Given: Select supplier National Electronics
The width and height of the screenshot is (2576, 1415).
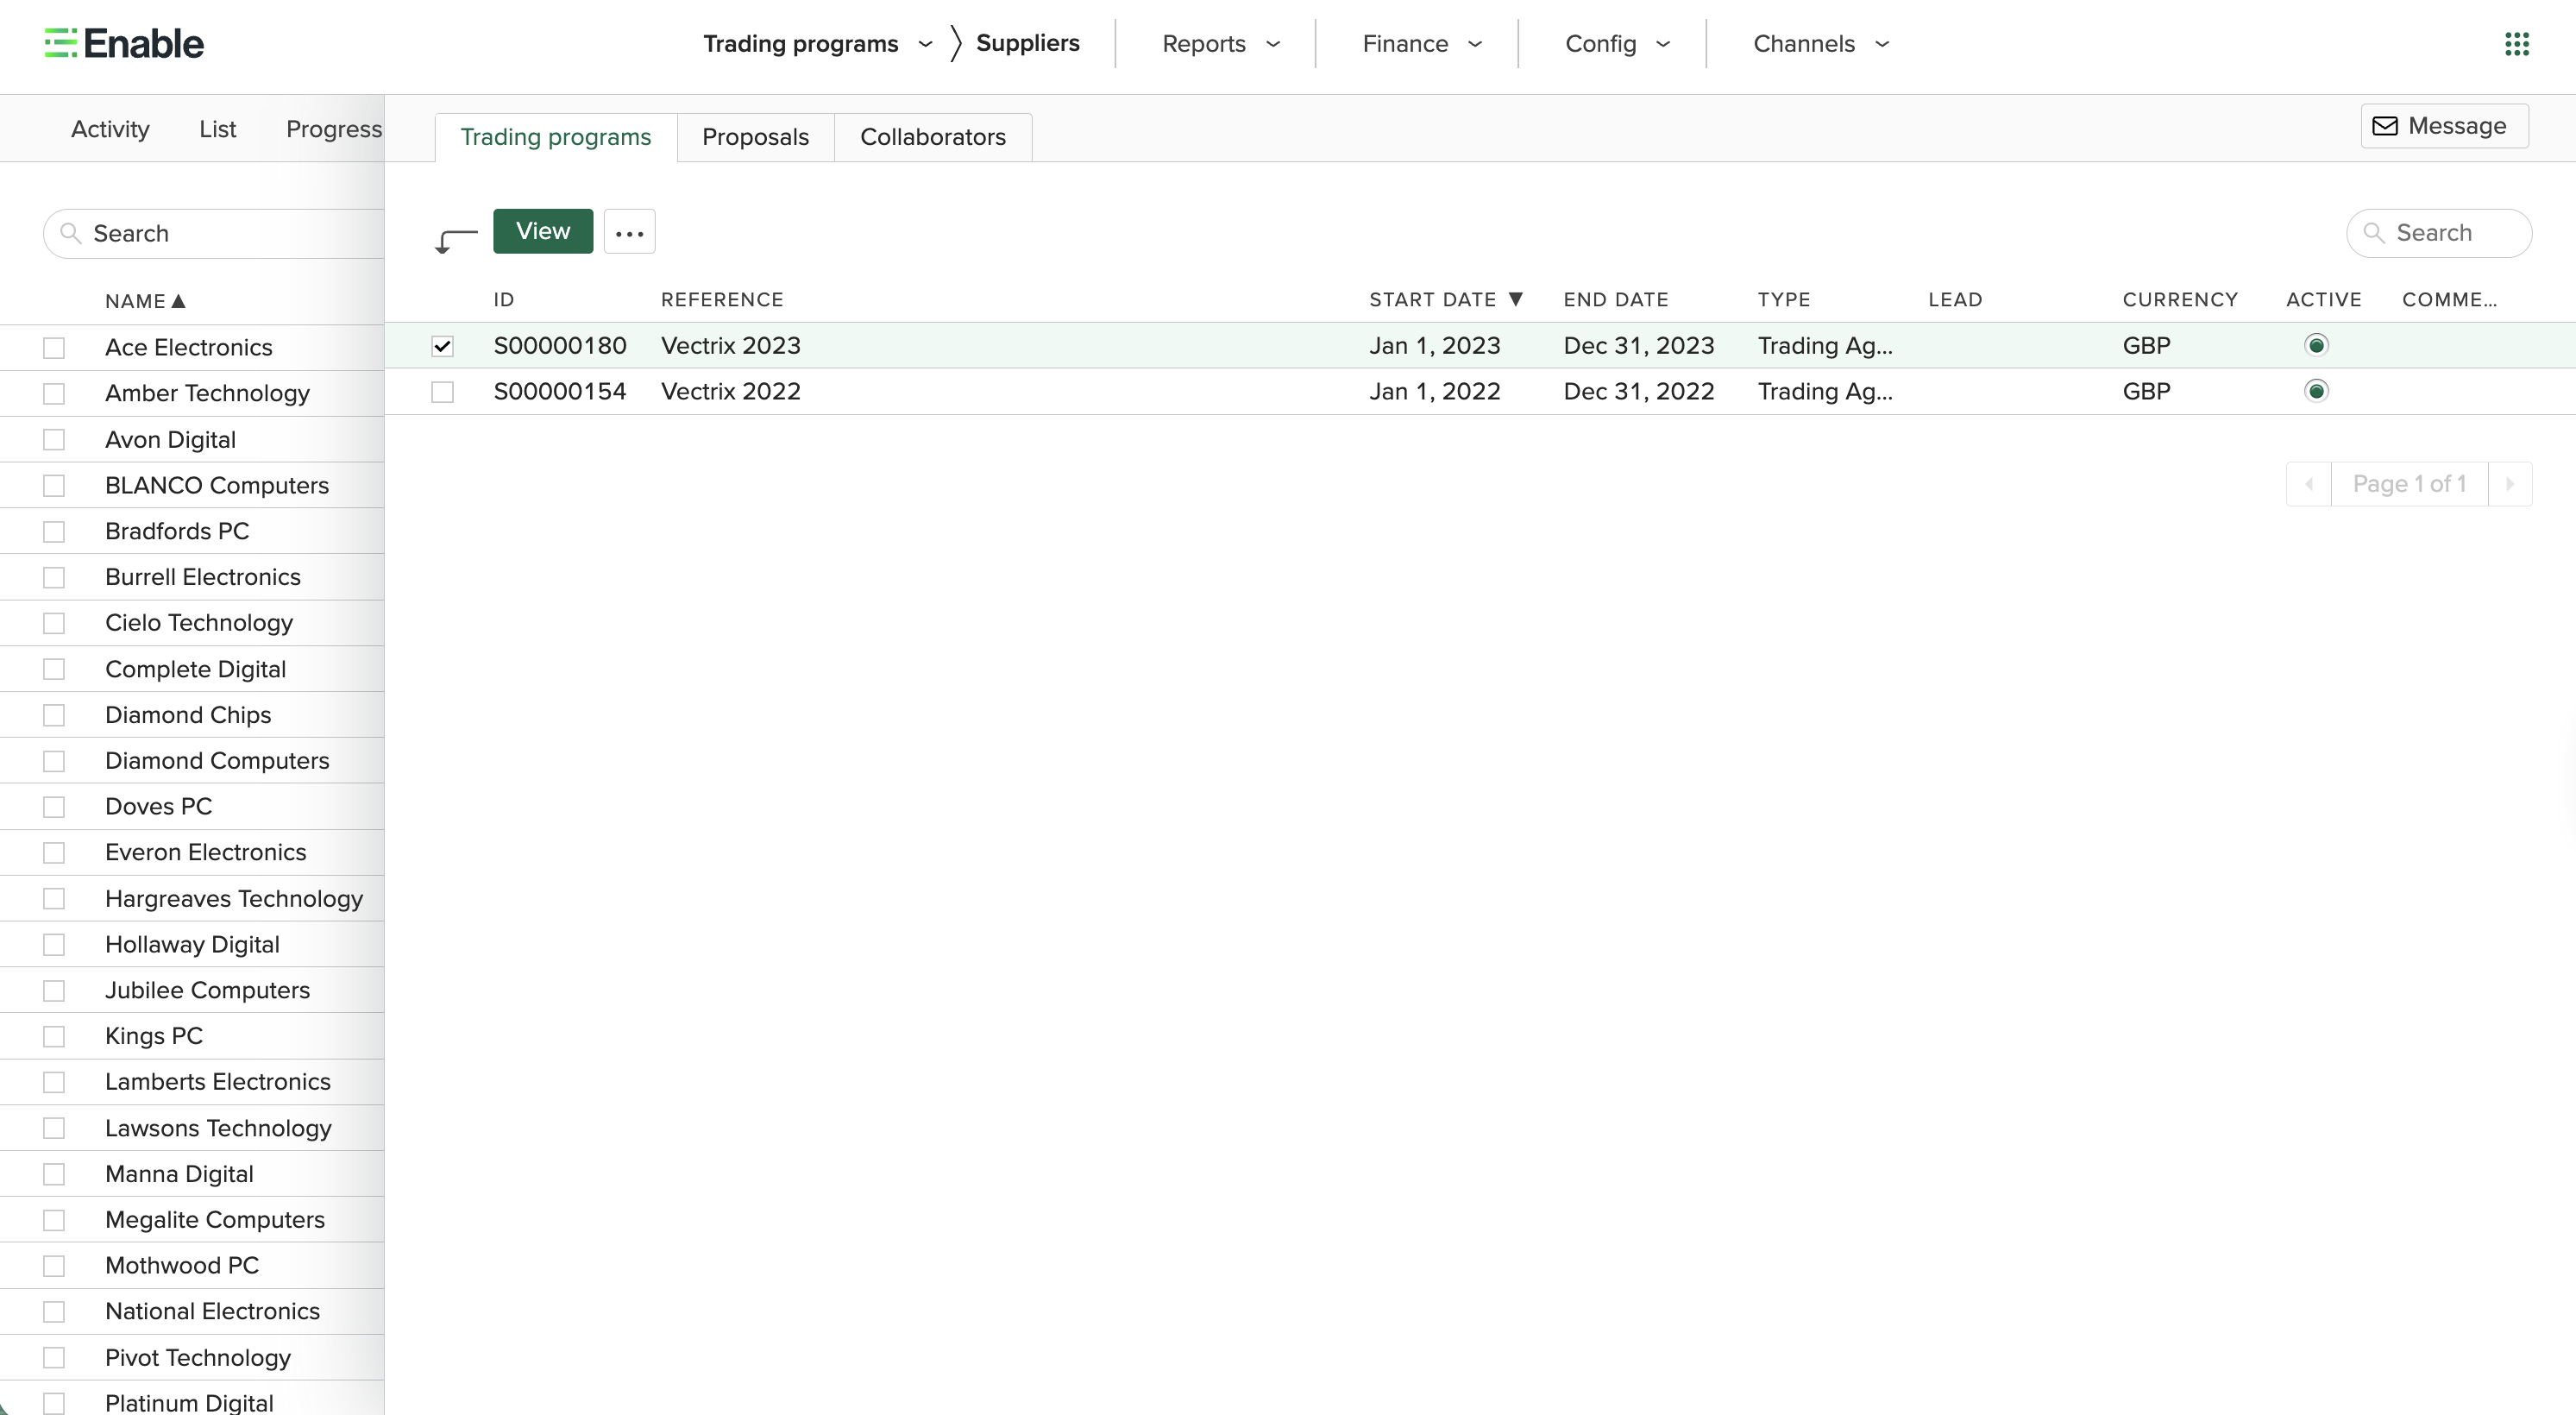Looking at the screenshot, I should point(212,1312).
